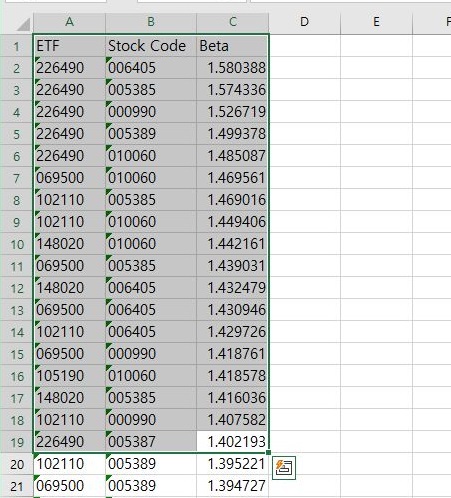The height and width of the screenshot is (498, 451).
Task: Select cell with beta 1.580388
Action: pyautogui.click(x=233, y=68)
